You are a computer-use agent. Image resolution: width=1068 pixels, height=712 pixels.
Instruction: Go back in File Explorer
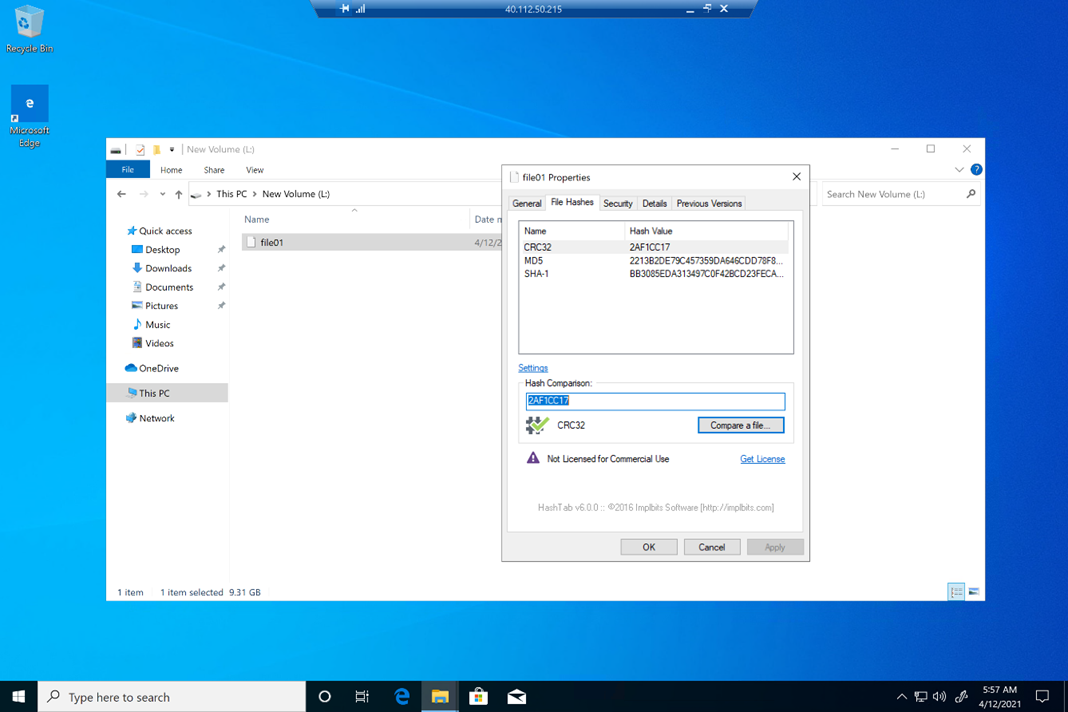(121, 194)
